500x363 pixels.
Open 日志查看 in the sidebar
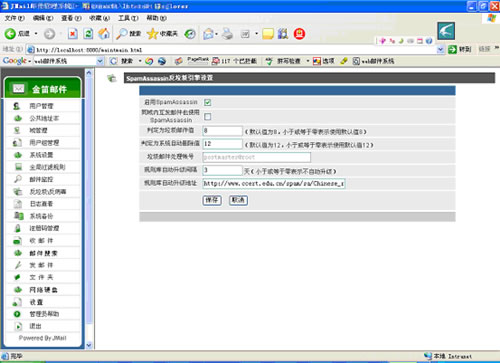pos(42,204)
